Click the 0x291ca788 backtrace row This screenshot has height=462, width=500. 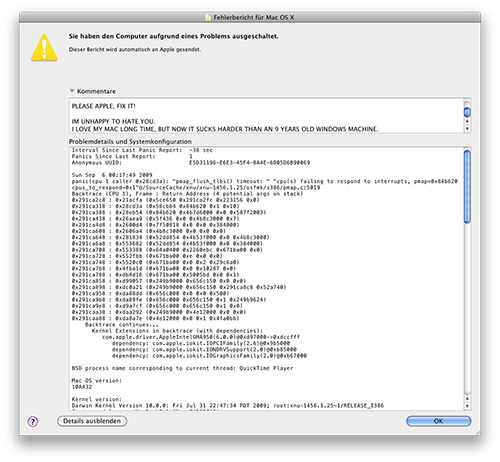pos(156,275)
